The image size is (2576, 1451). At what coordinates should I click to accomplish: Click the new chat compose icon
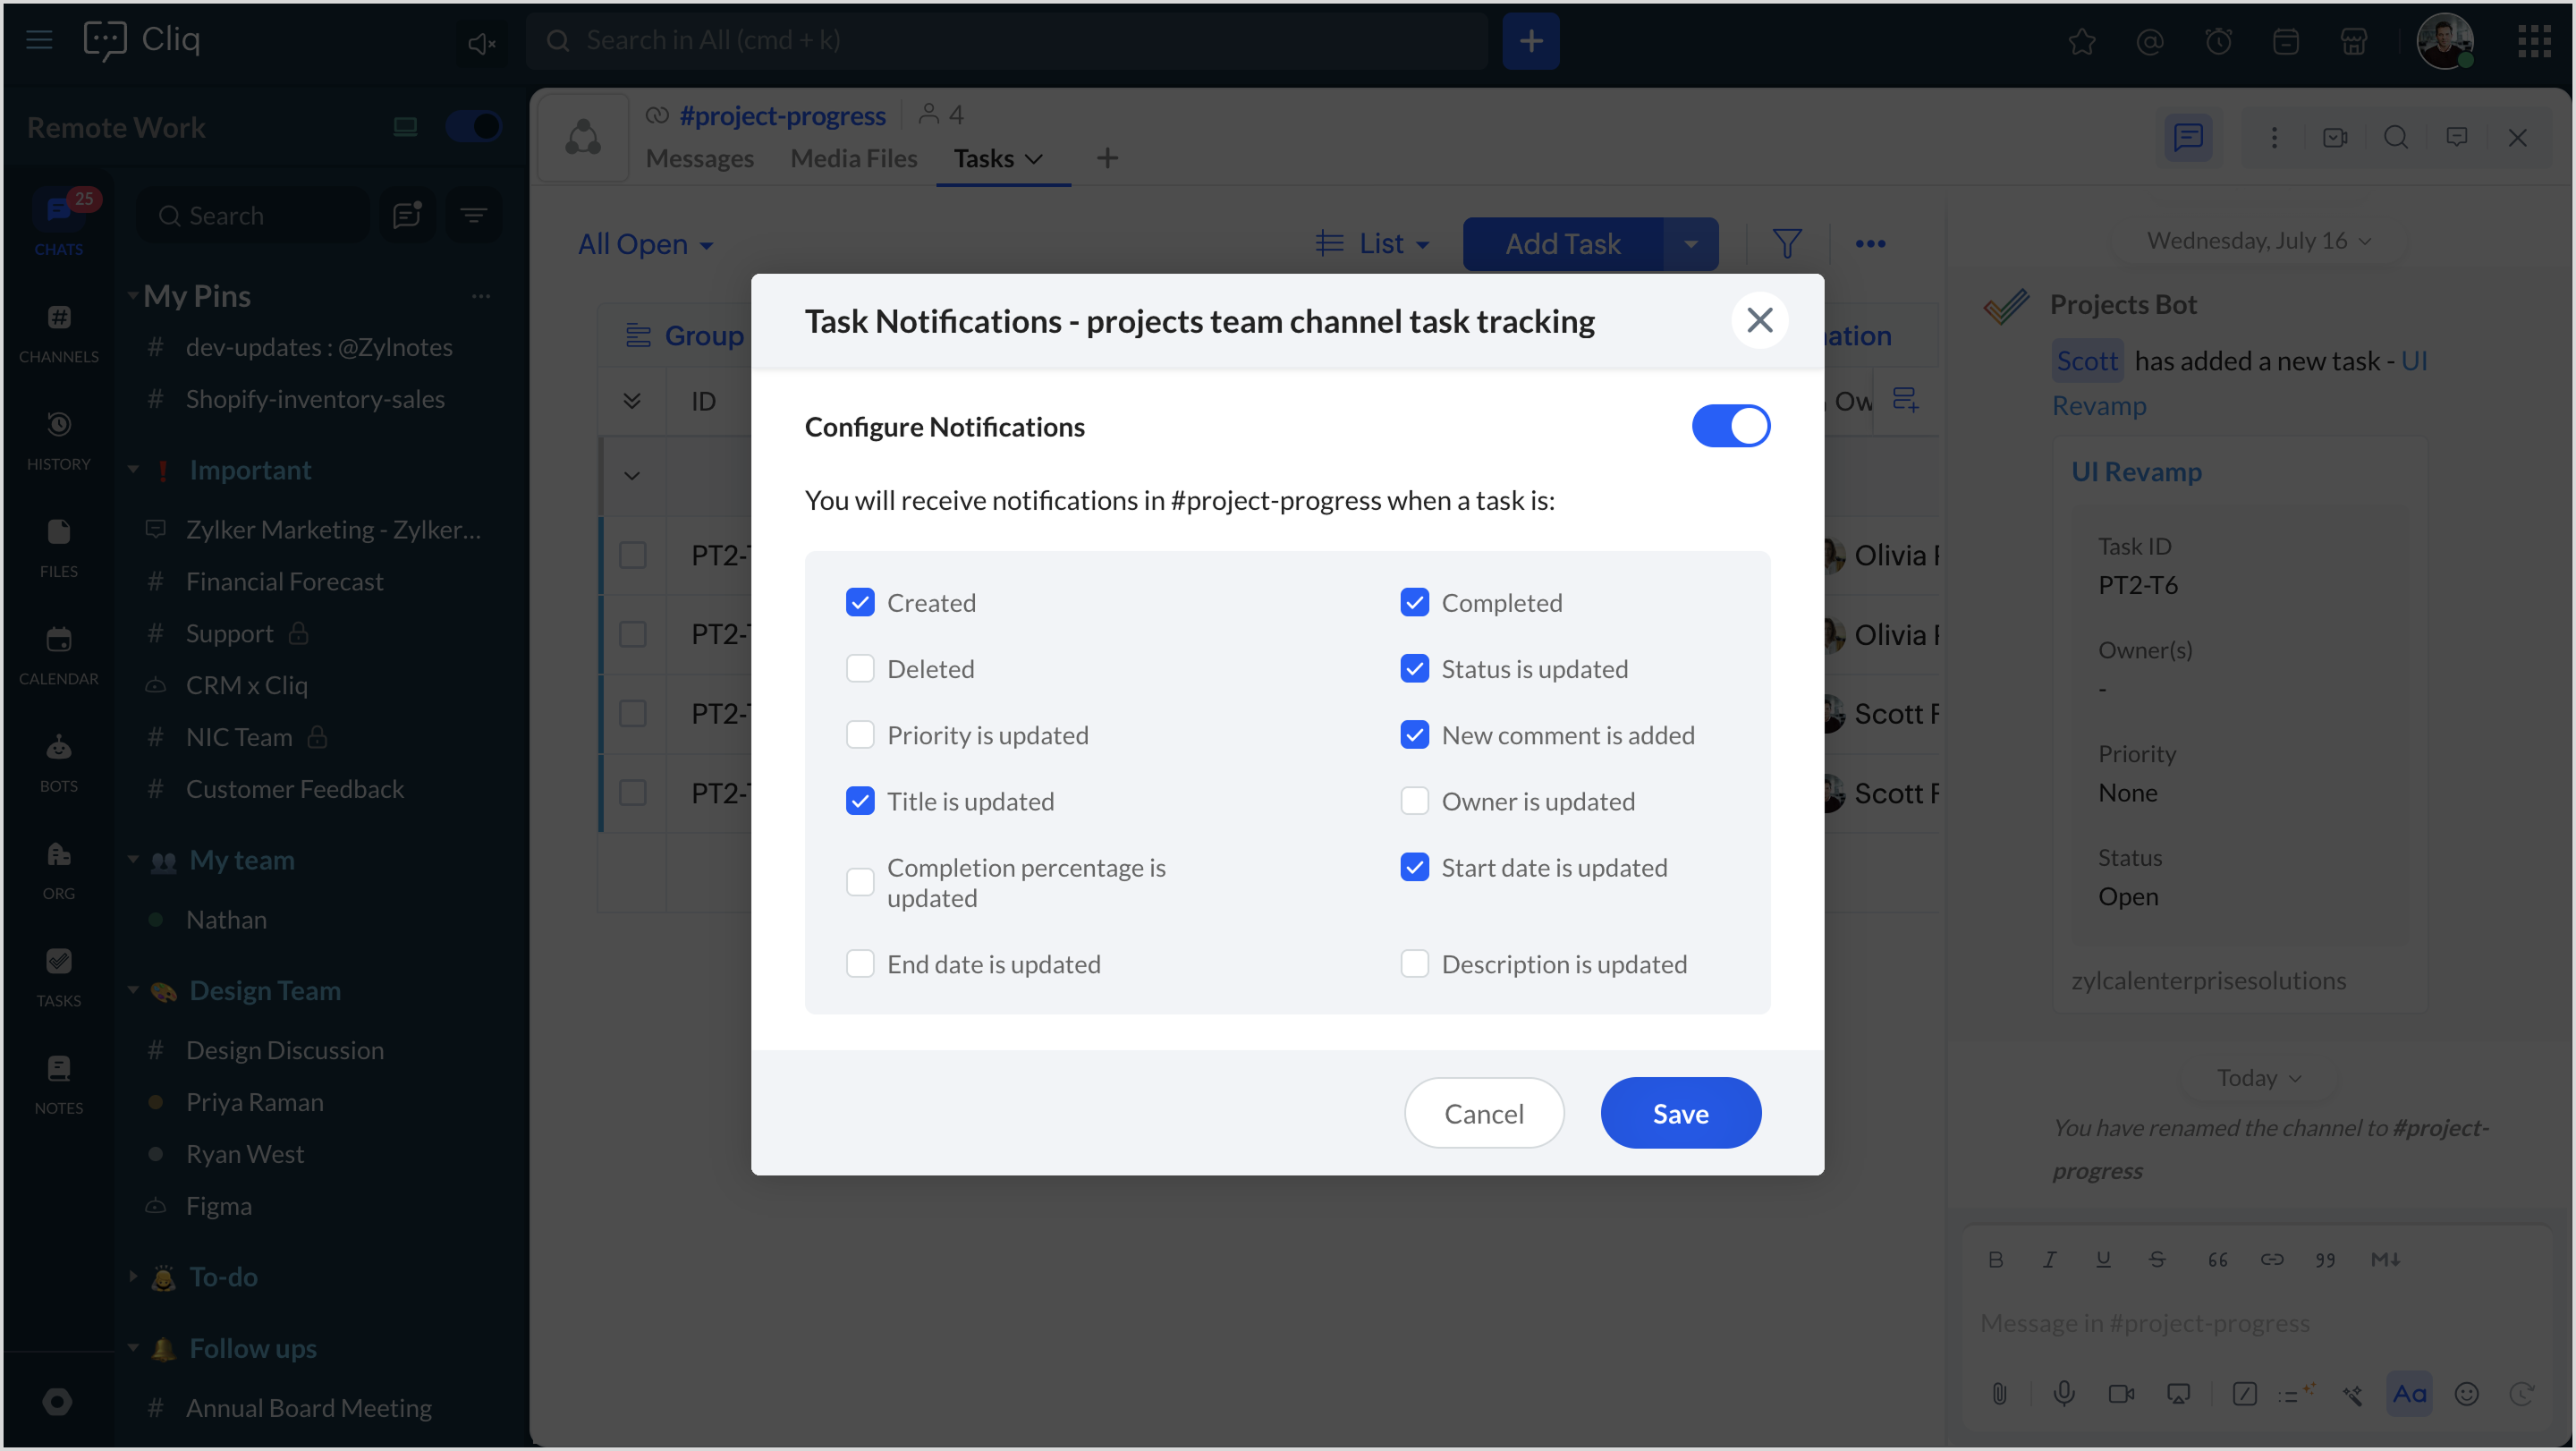click(x=407, y=215)
